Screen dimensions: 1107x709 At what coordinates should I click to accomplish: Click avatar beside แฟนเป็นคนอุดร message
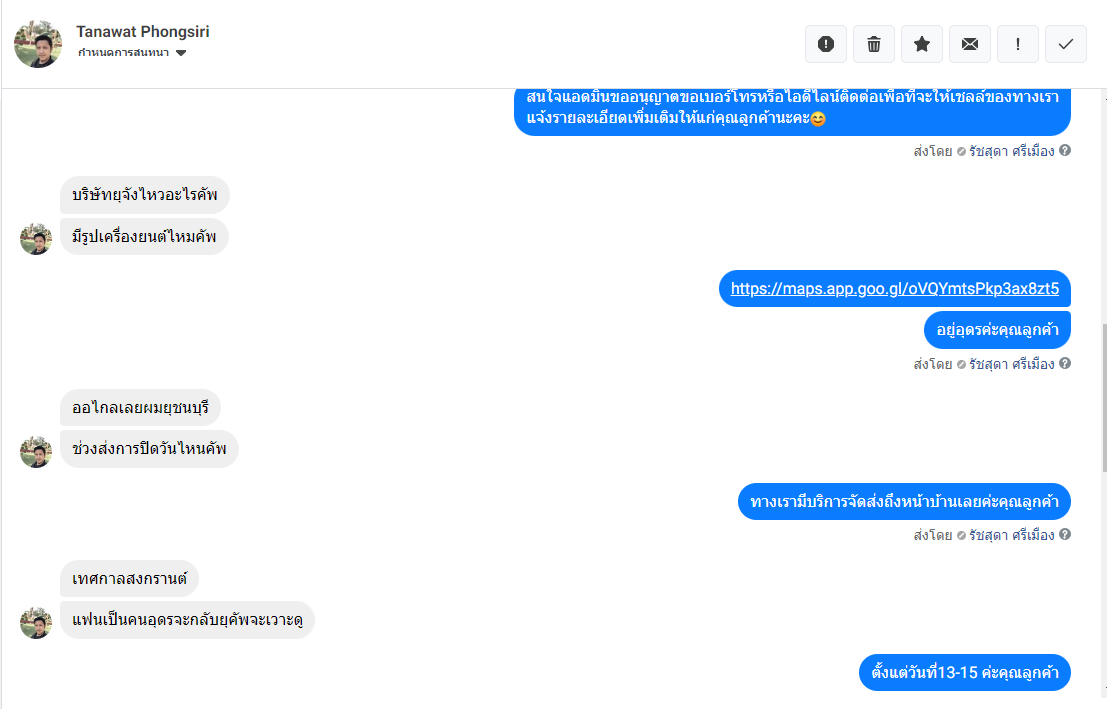click(x=36, y=623)
